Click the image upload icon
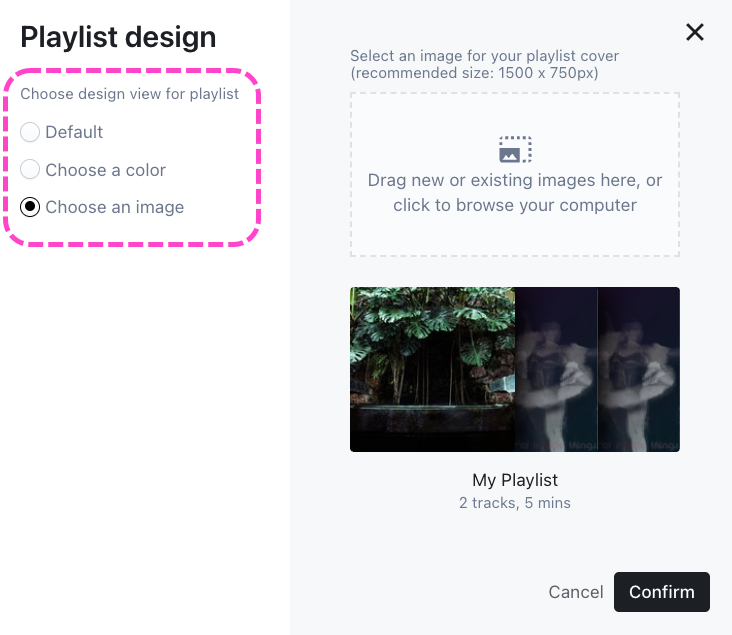Image resolution: width=732 pixels, height=635 pixels. (x=515, y=150)
